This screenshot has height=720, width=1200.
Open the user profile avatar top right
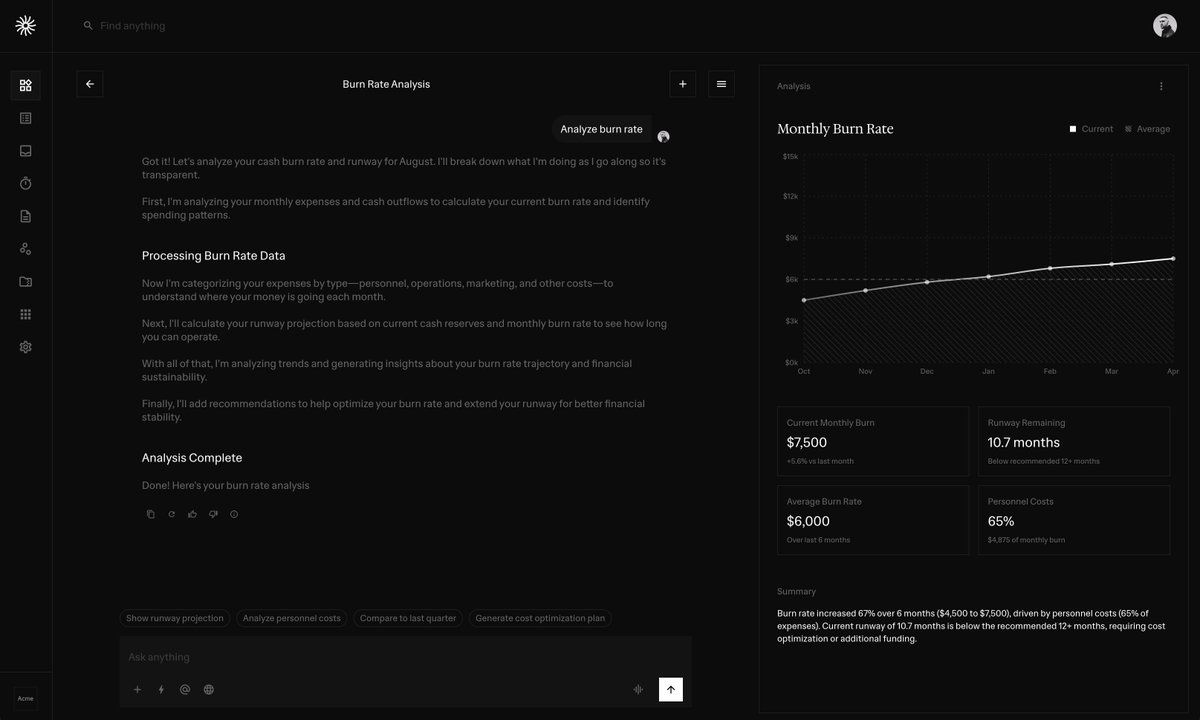pyautogui.click(x=1165, y=26)
